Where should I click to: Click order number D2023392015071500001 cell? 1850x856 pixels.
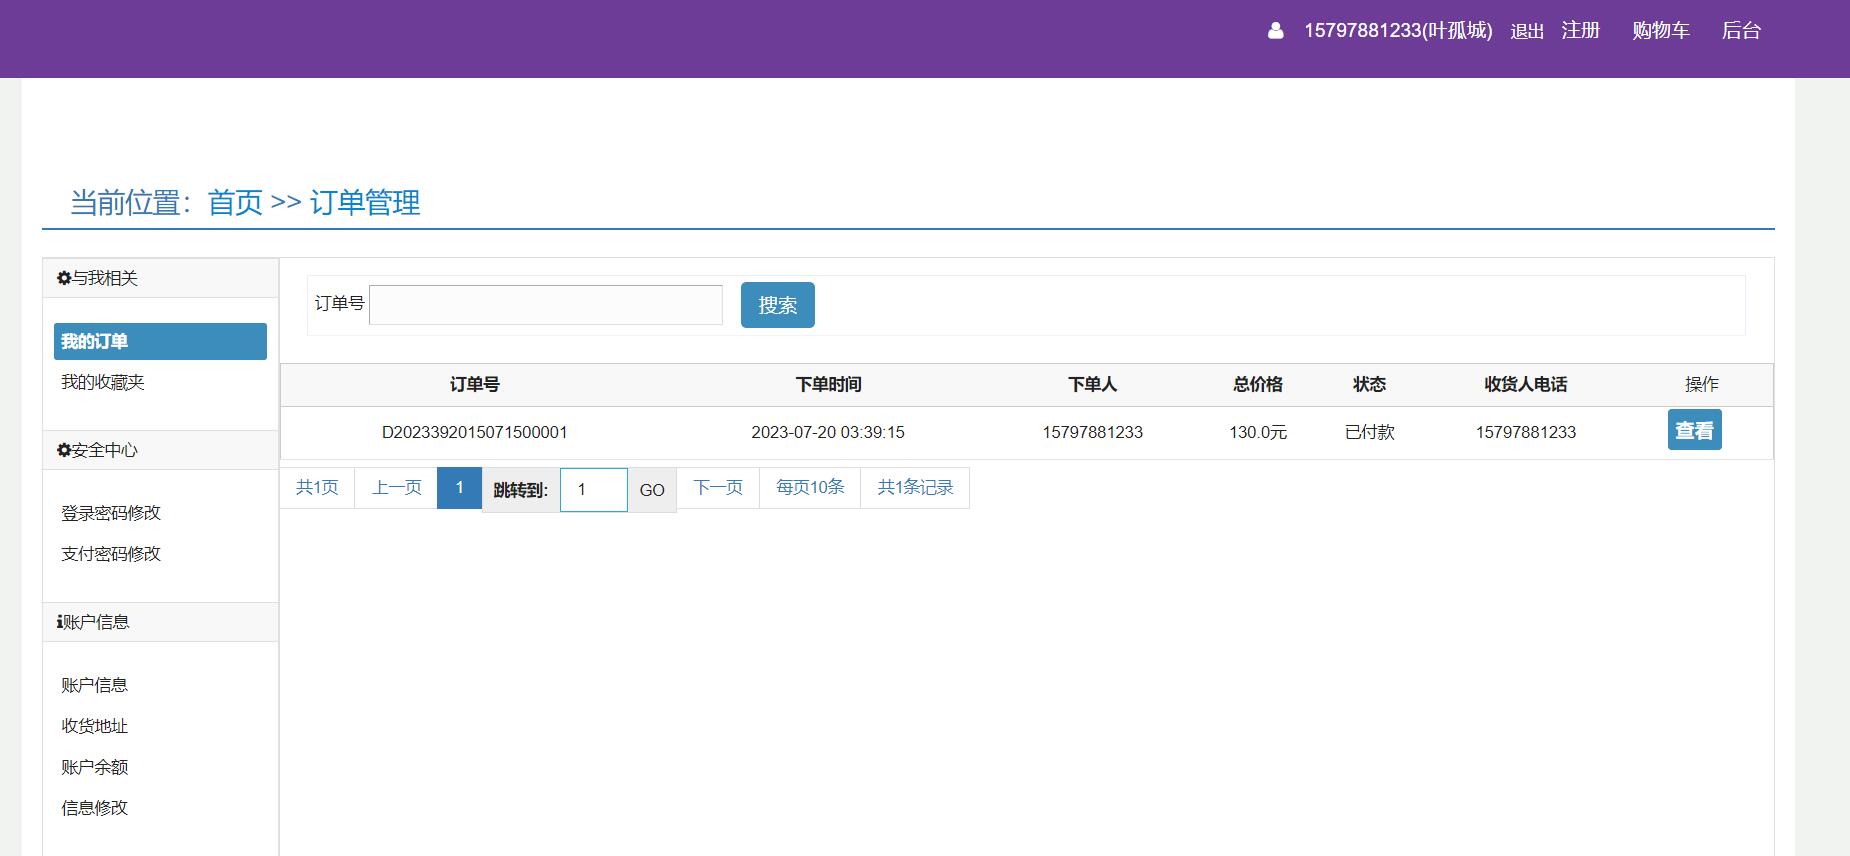point(475,432)
